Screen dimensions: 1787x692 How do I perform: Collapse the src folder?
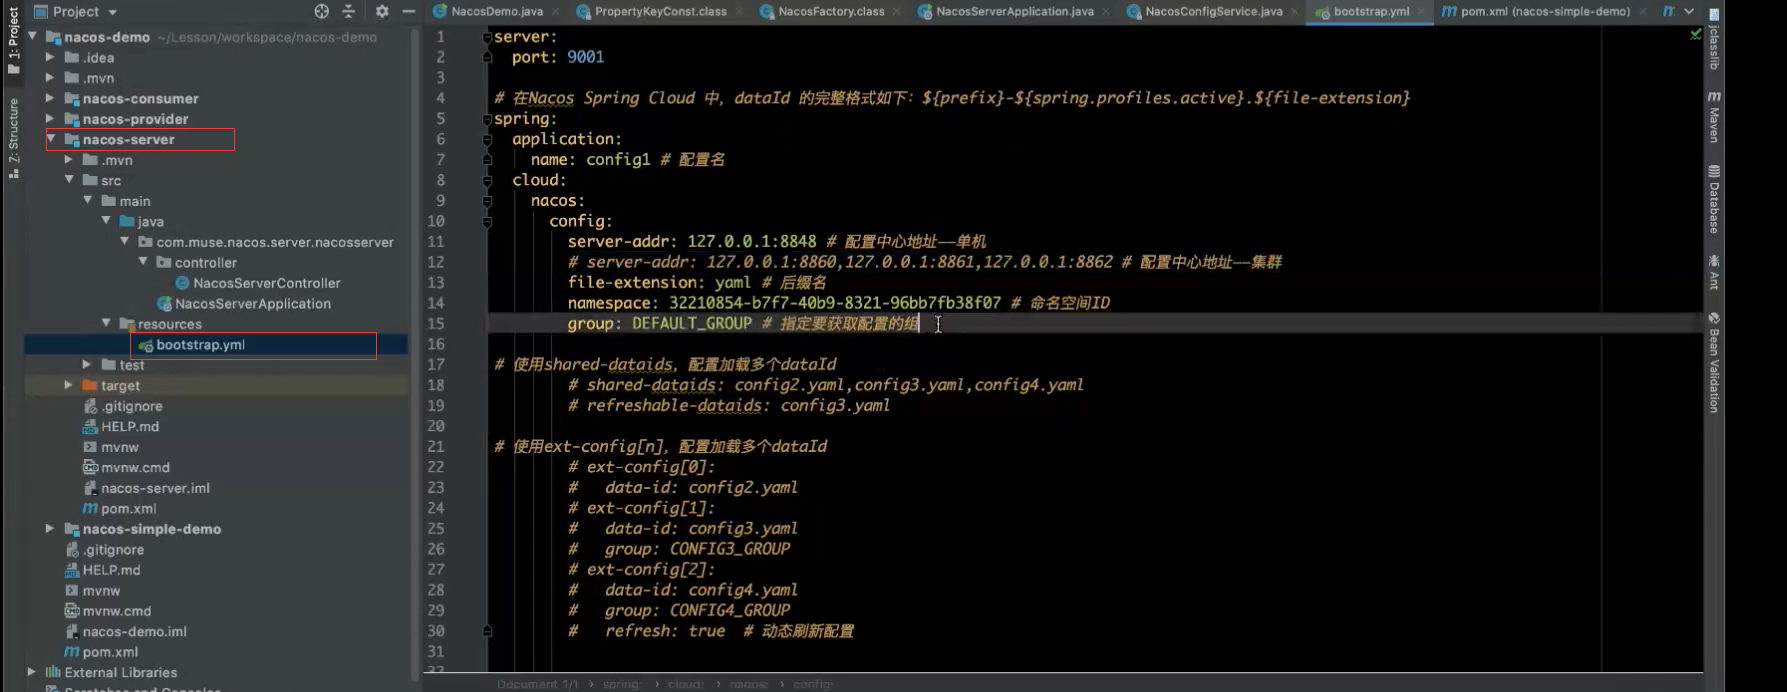click(x=69, y=180)
